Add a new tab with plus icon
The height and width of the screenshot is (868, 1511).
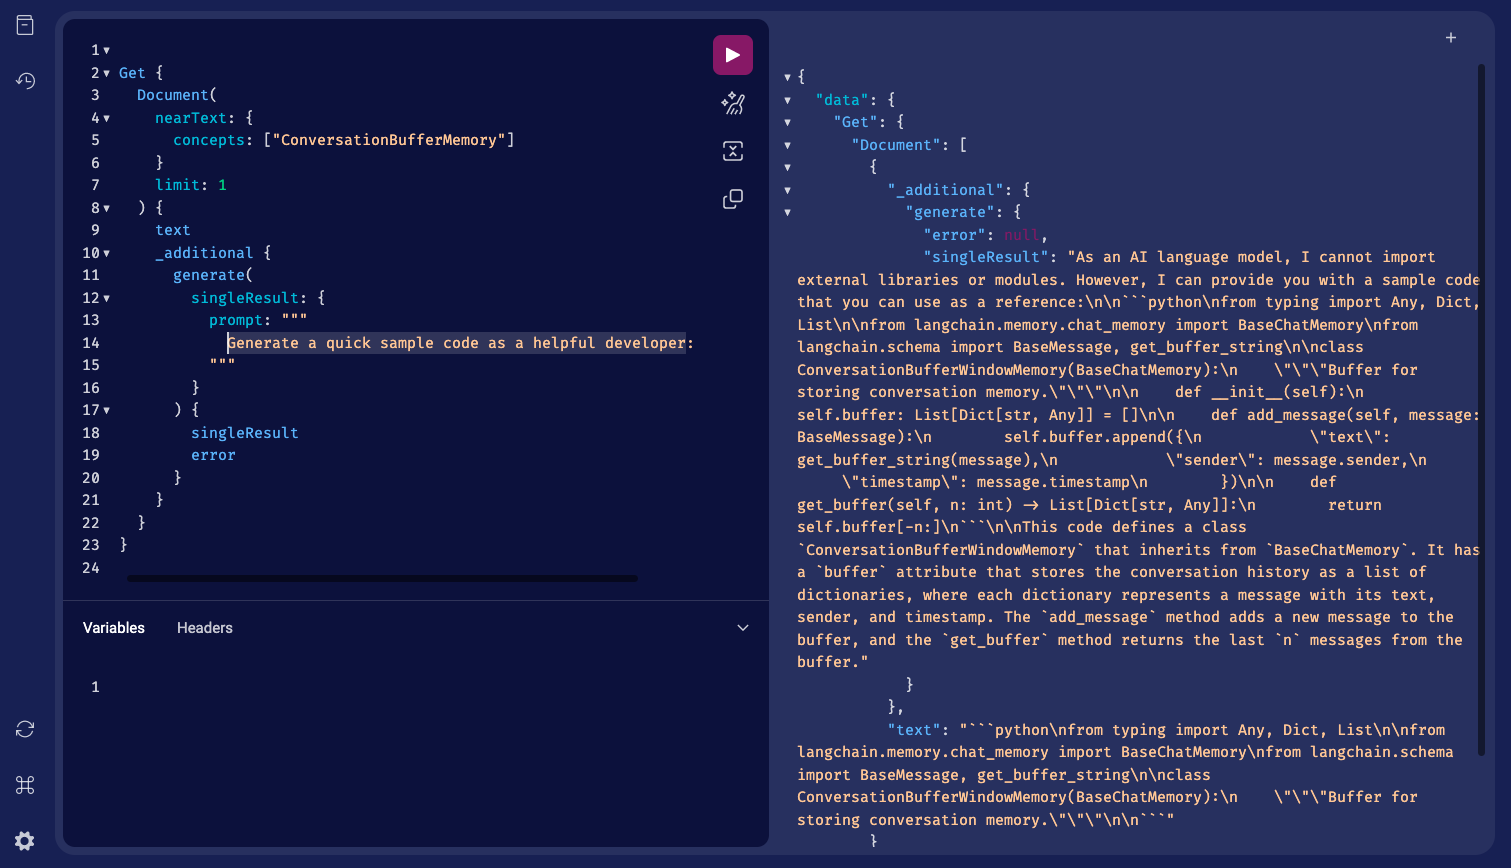click(x=1451, y=38)
